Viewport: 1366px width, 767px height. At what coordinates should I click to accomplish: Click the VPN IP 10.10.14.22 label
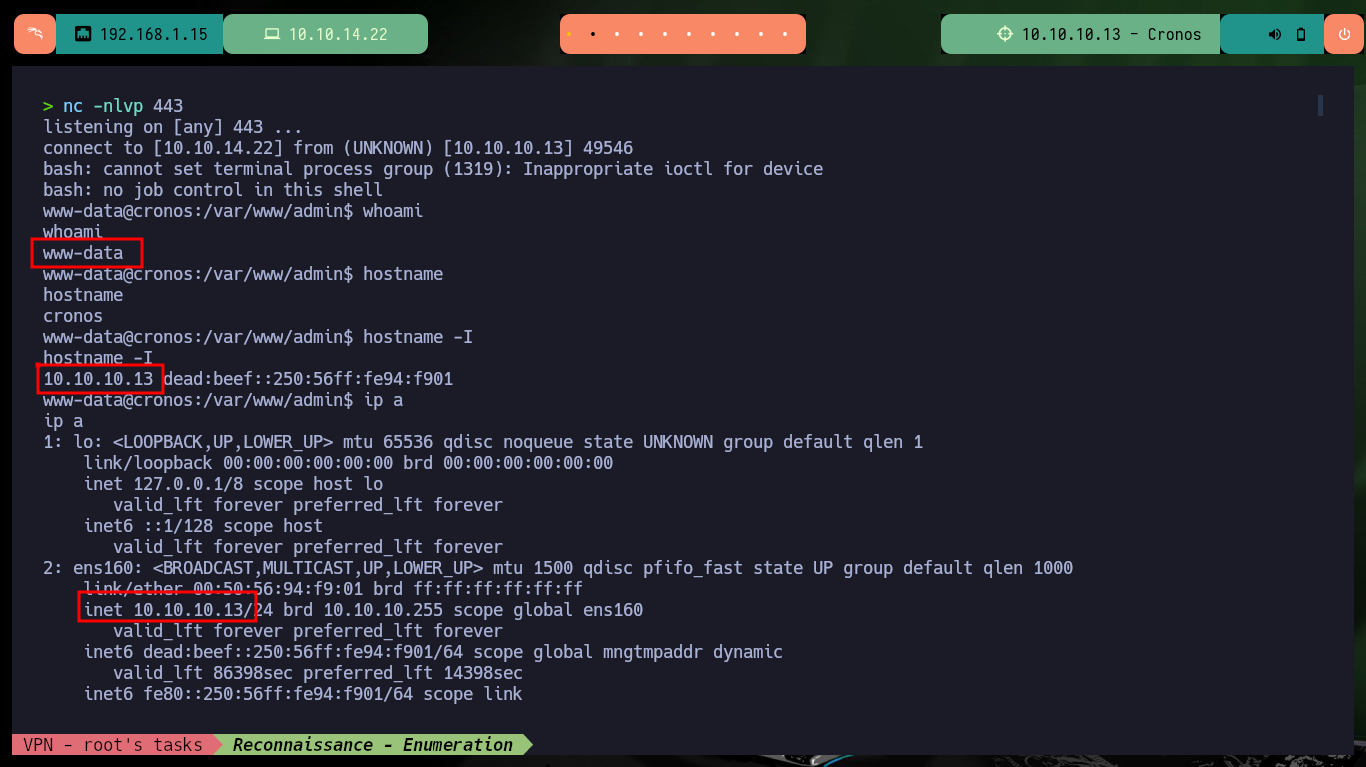pyautogui.click(x=338, y=34)
